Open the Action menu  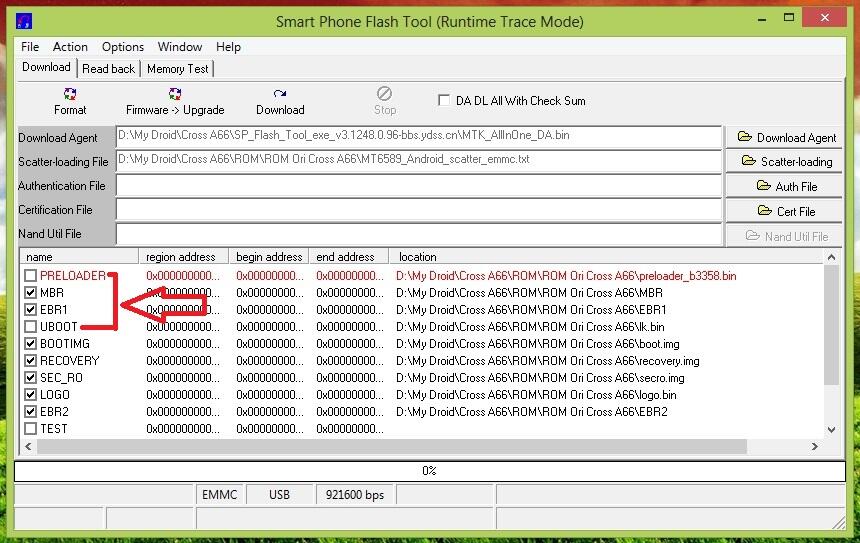70,47
